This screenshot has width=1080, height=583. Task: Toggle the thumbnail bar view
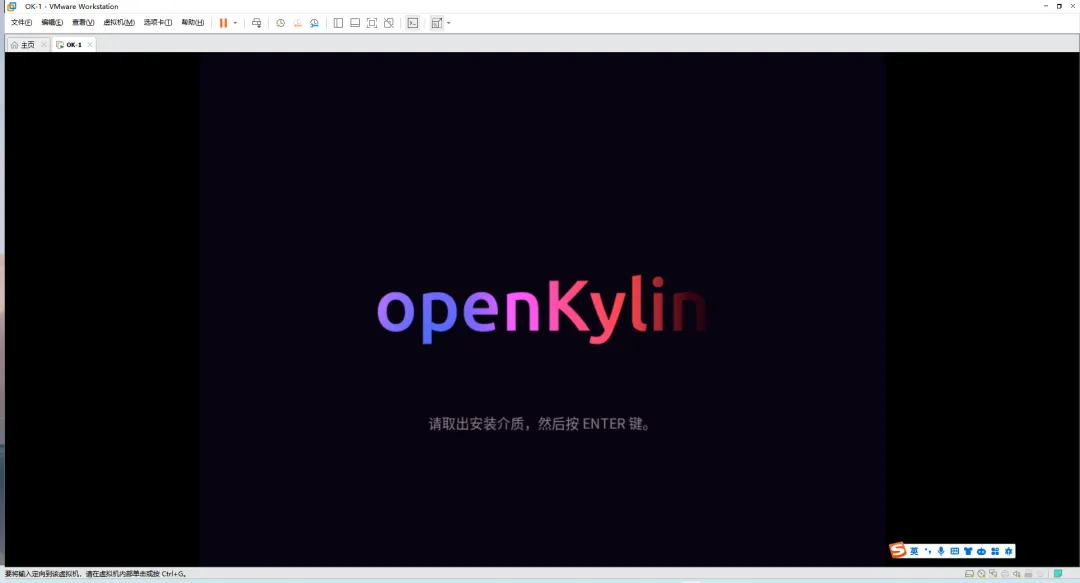coord(355,23)
